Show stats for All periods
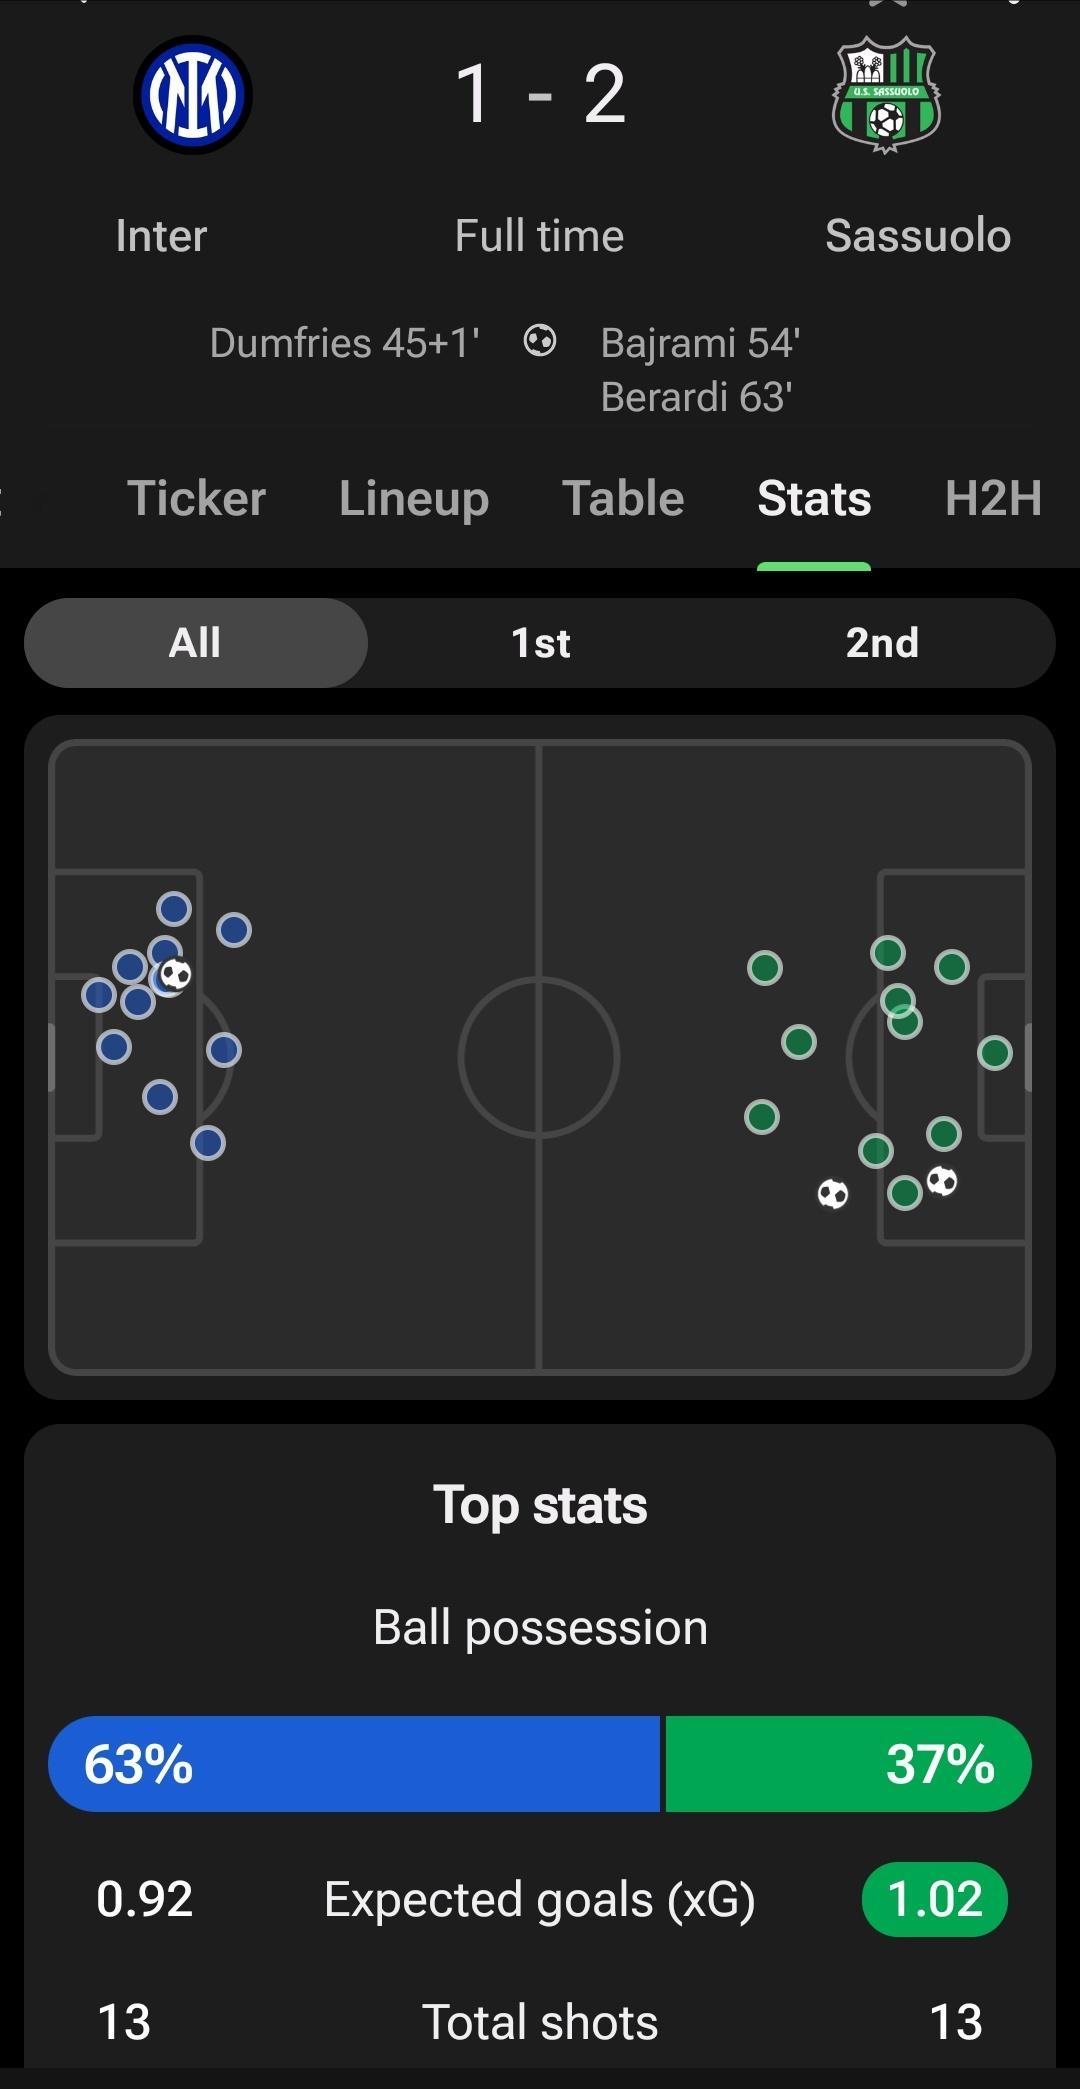Screen dimensions: 1080x2089 (x=196, y=643)
